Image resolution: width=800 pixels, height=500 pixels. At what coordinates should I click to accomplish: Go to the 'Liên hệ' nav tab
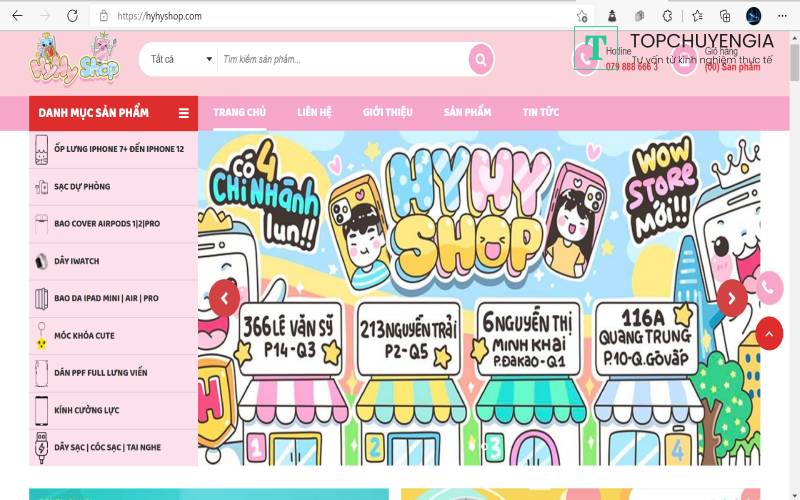(x=314, y=113)
